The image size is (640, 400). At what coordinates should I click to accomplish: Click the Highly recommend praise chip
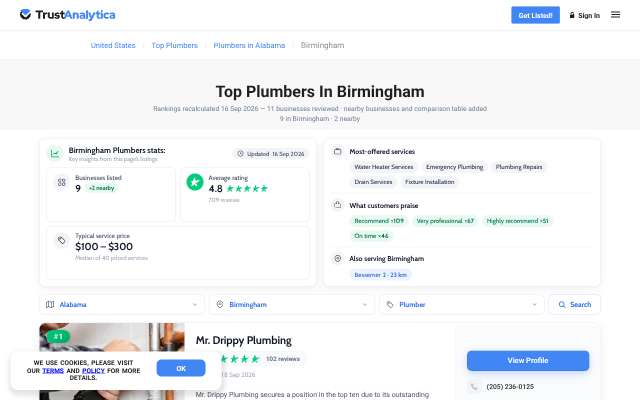click(x=517, y=221)
